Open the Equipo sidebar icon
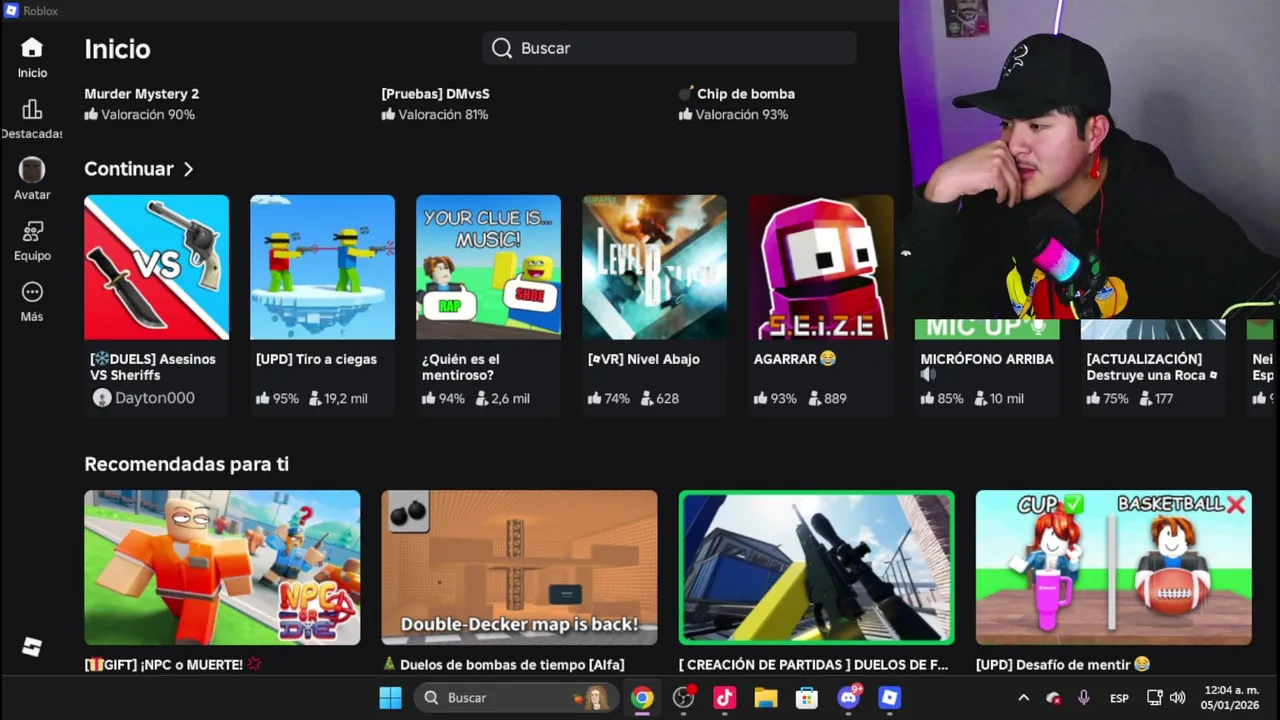The image size is (1280, 720). [32, 231]
